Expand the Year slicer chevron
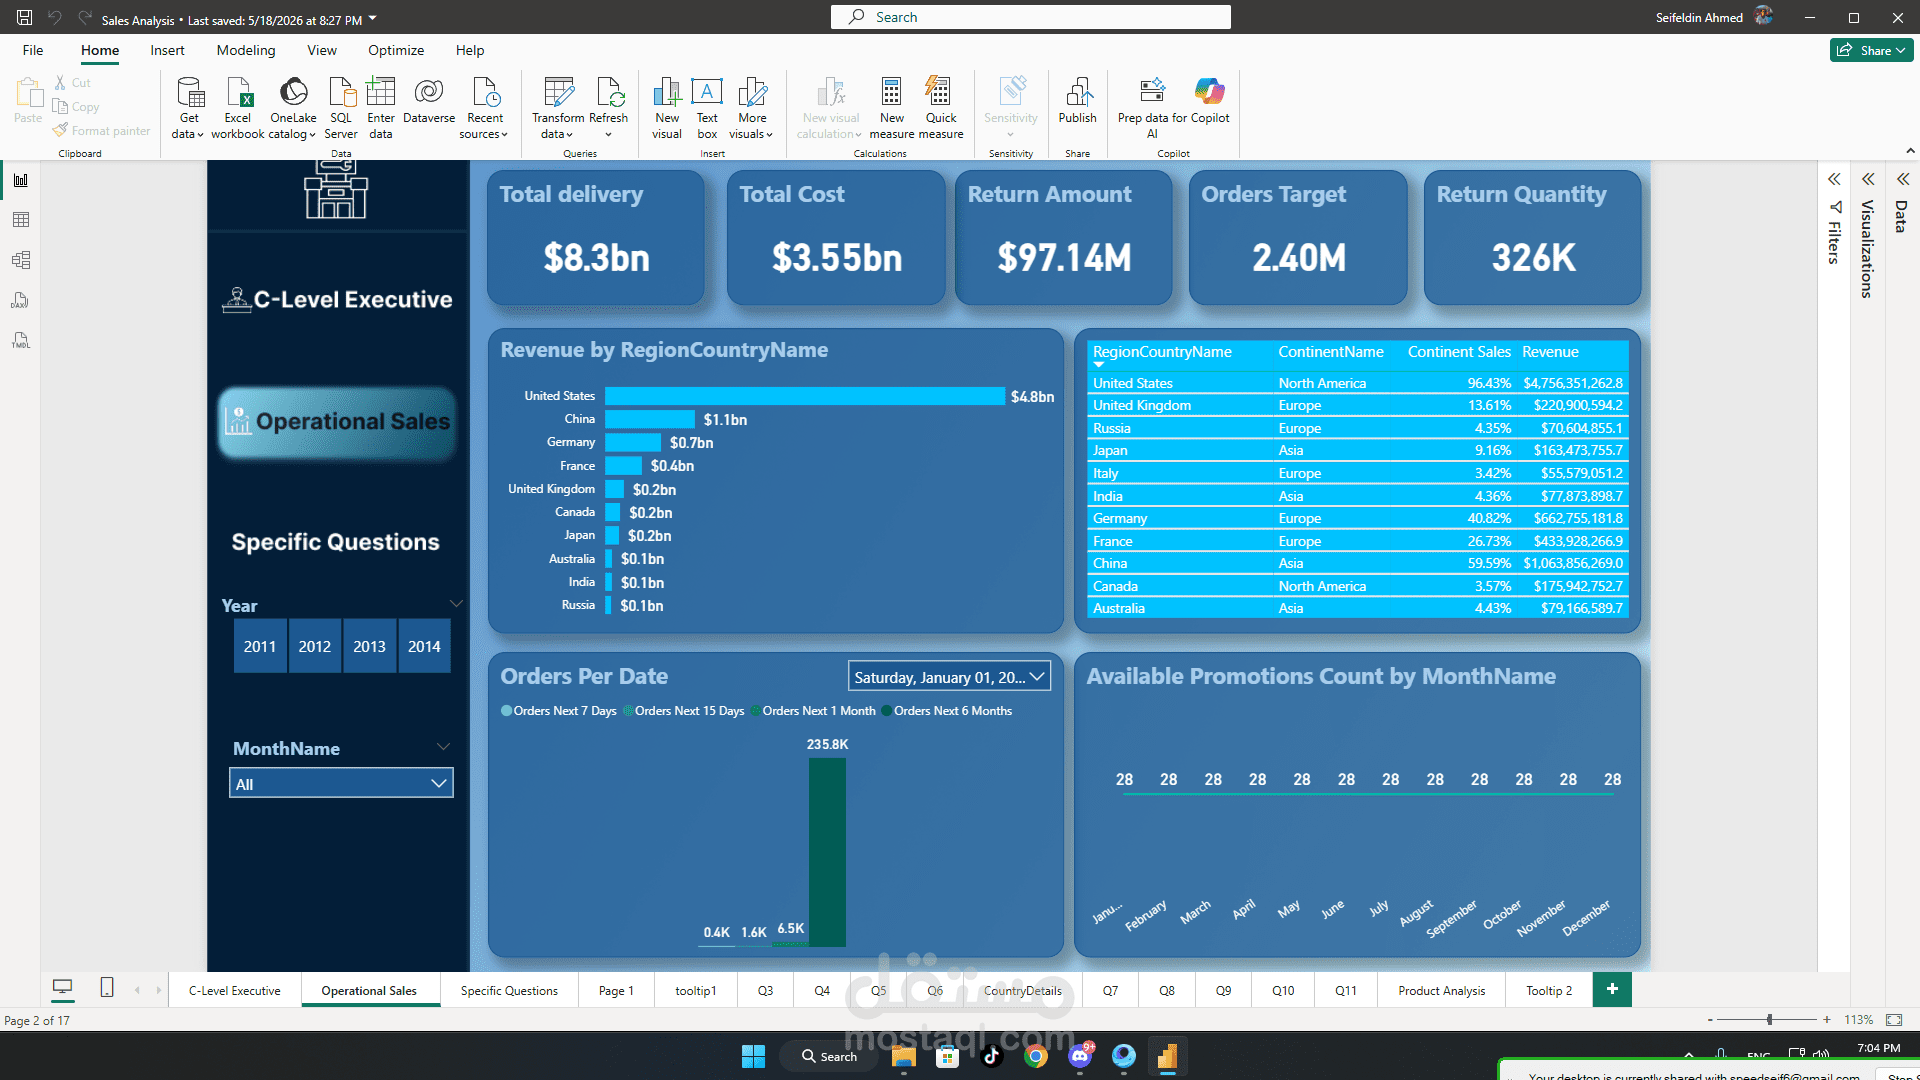Viewport: 1920px width, 1080px height. [456, 603]
